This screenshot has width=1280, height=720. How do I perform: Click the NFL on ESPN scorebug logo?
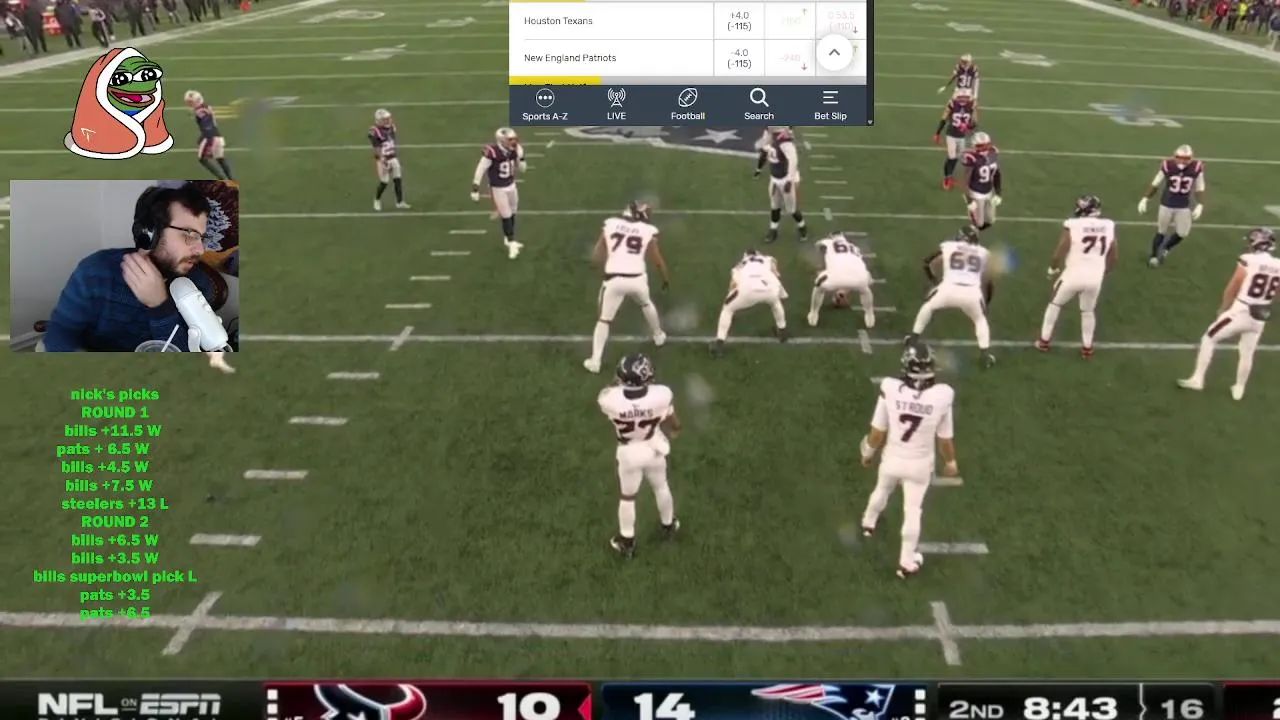point(129,704)
